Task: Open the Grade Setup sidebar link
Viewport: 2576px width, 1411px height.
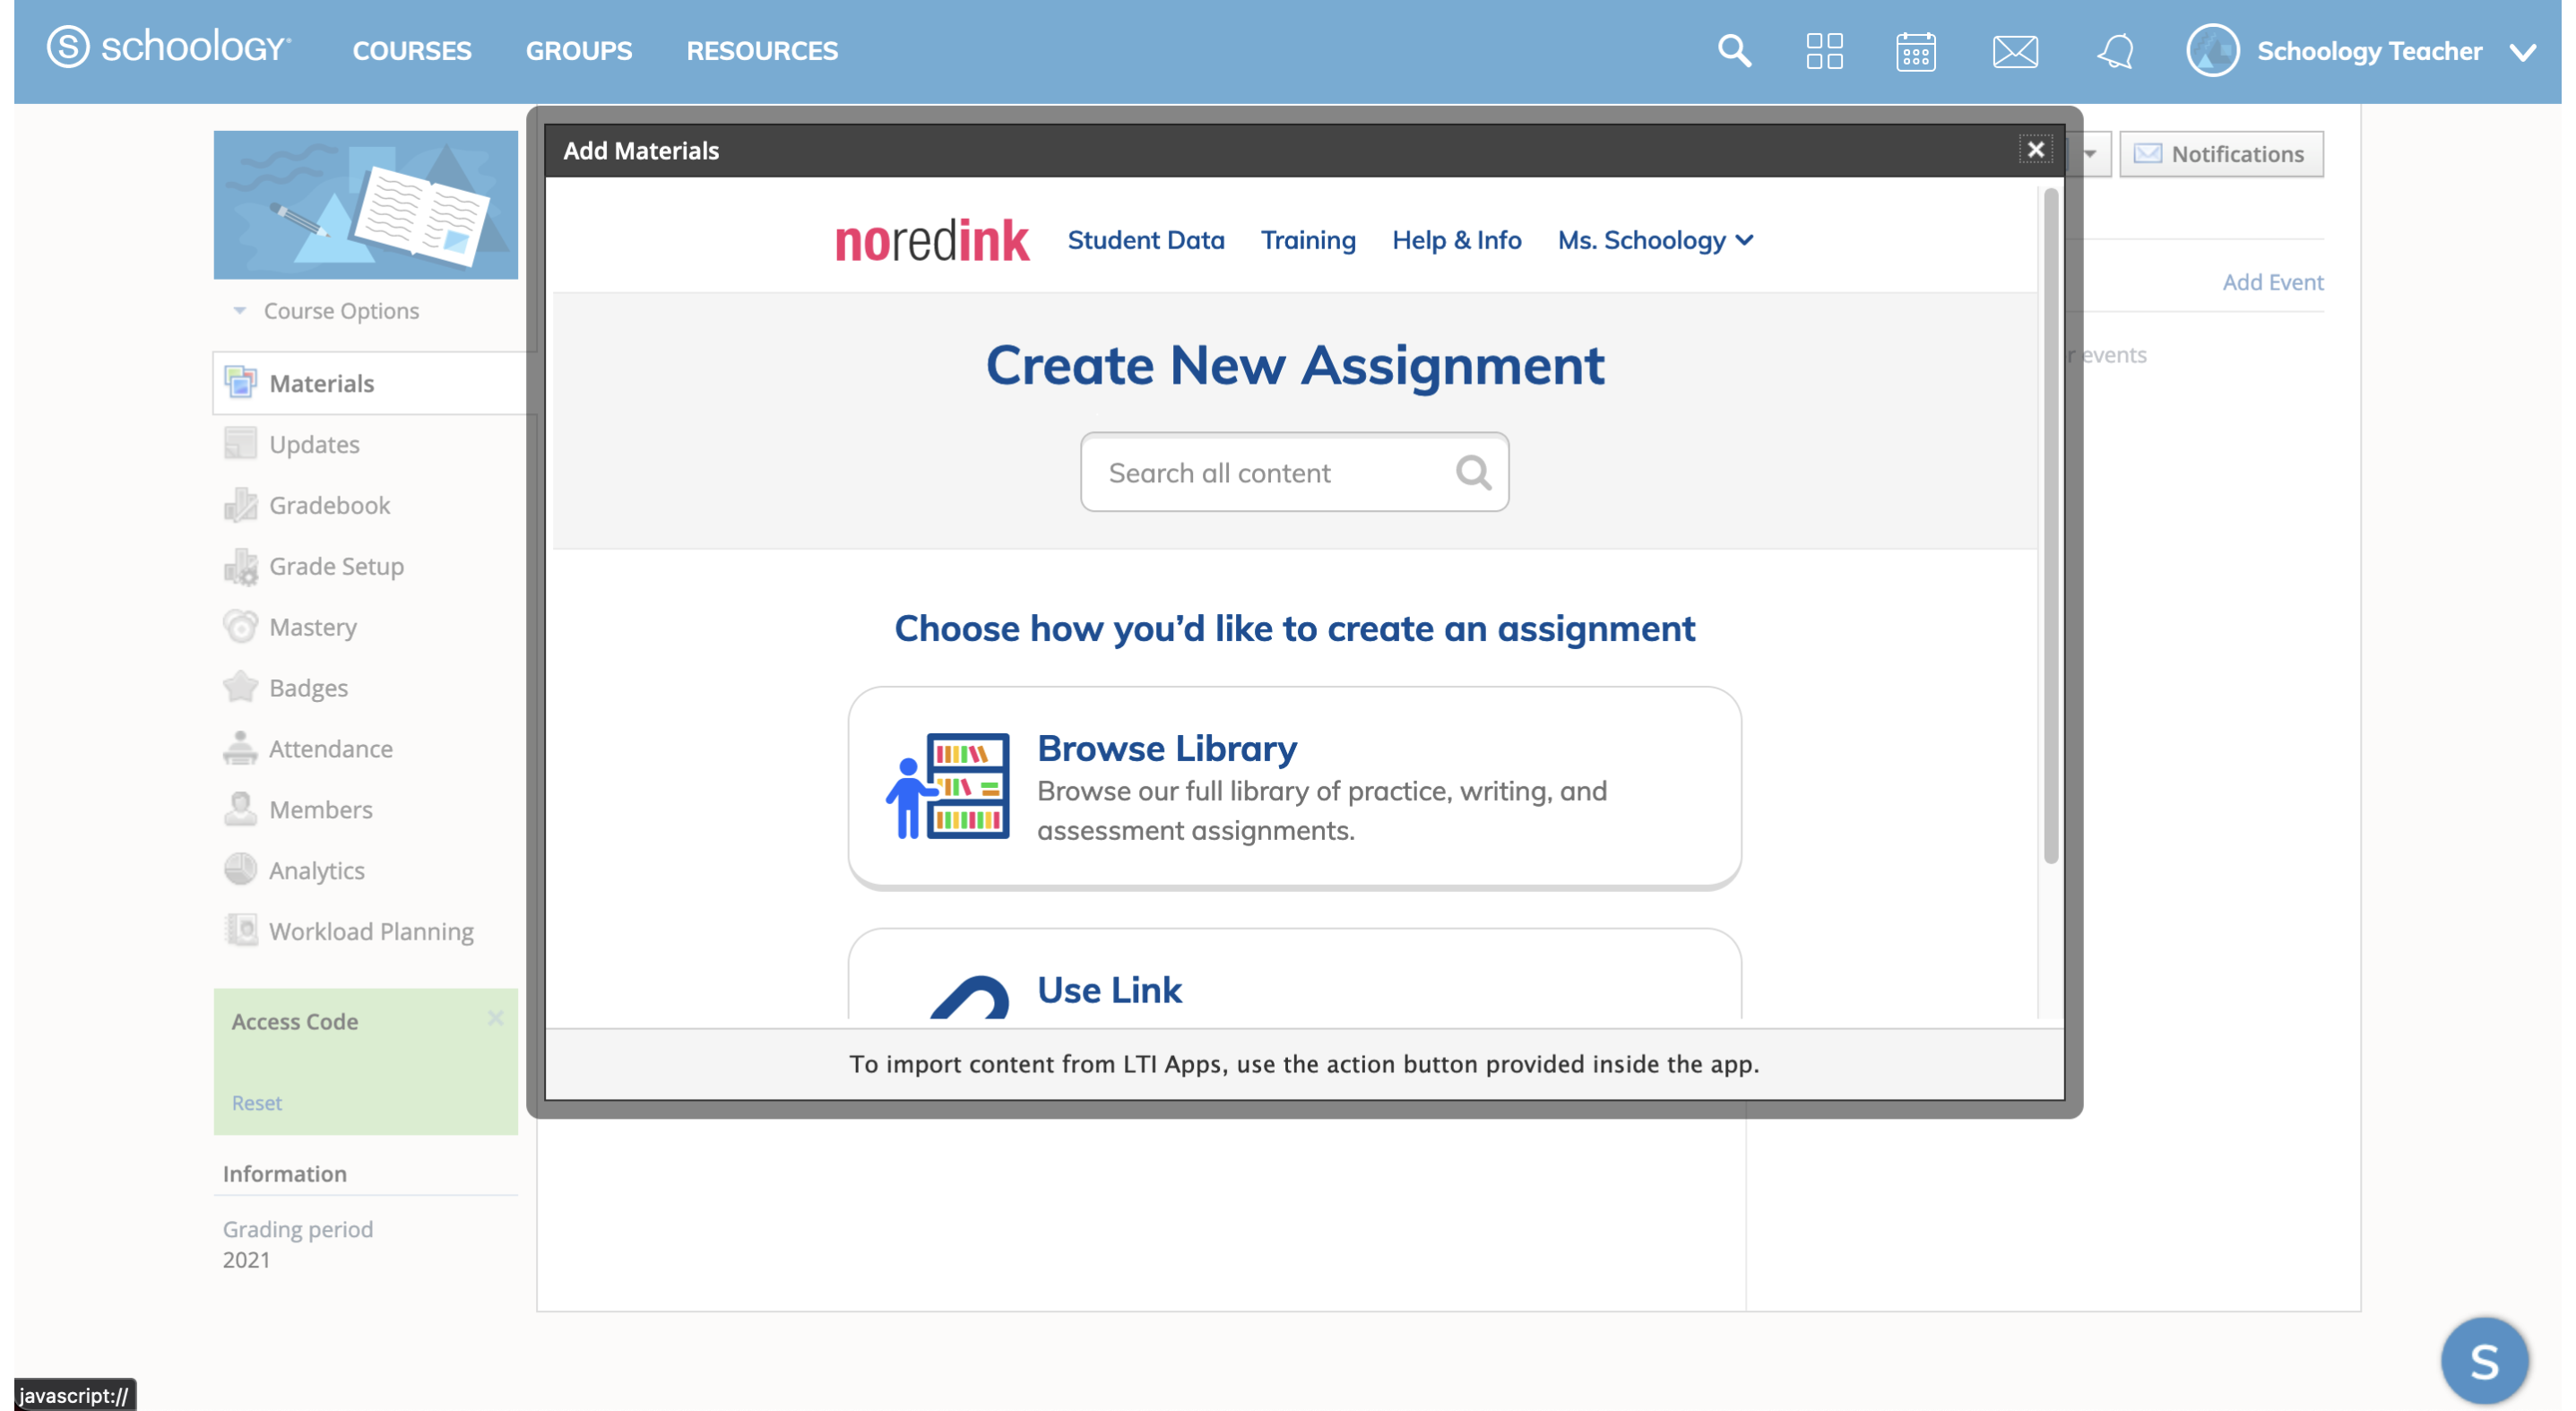Action: 336,566
